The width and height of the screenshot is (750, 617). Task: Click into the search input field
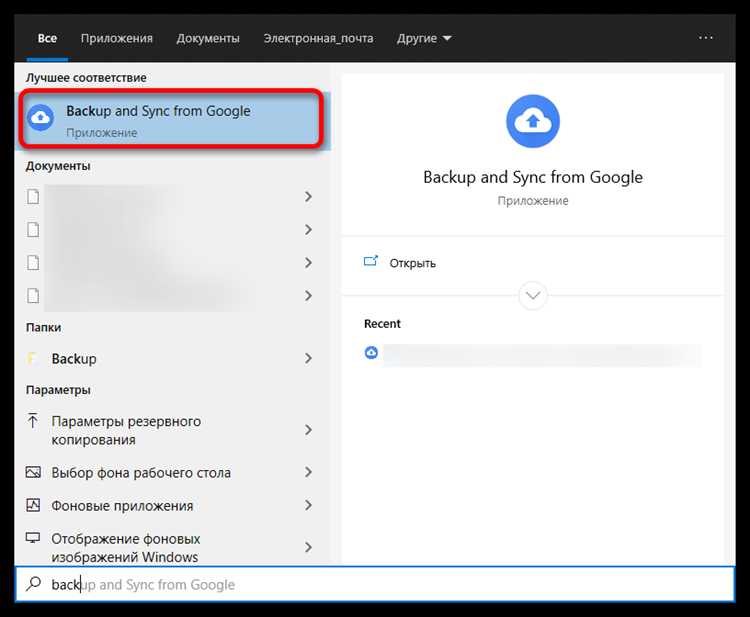tap(375, 584)
